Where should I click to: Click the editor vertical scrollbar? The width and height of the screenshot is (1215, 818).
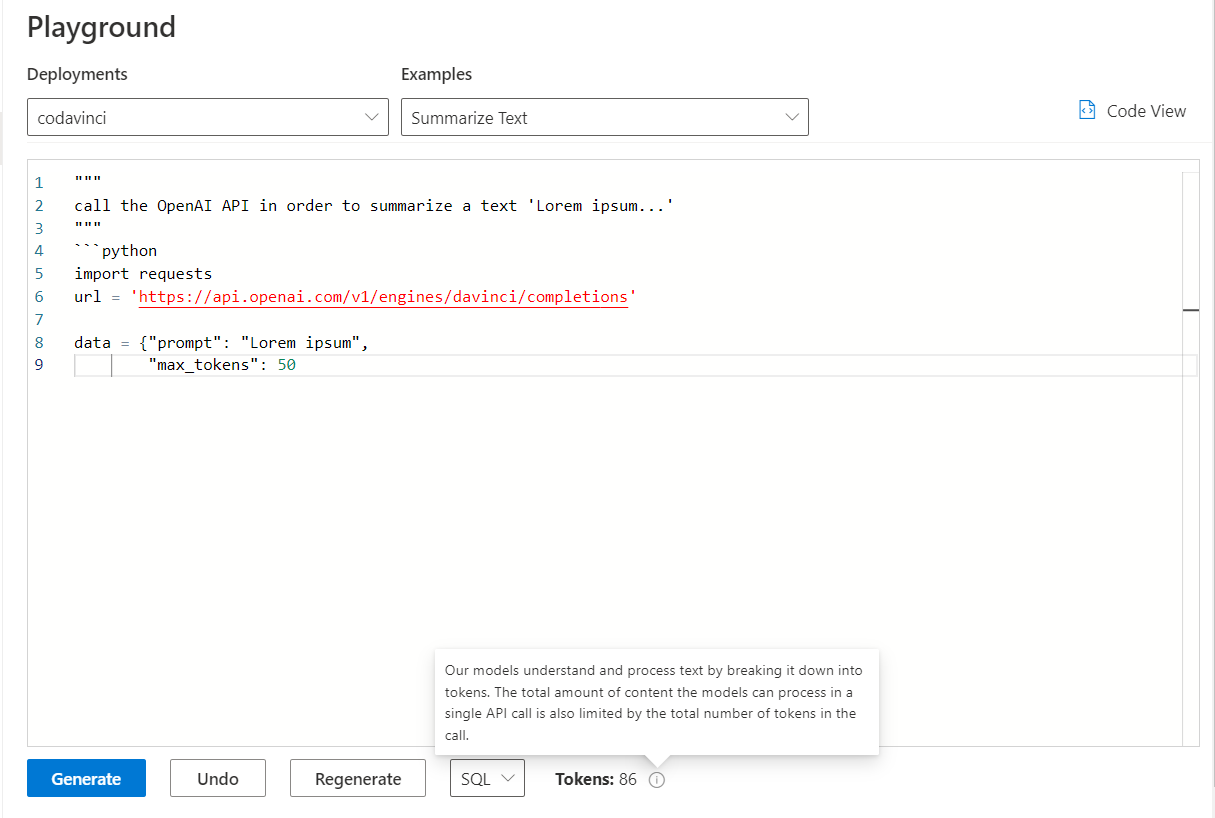coord(1191,310)
